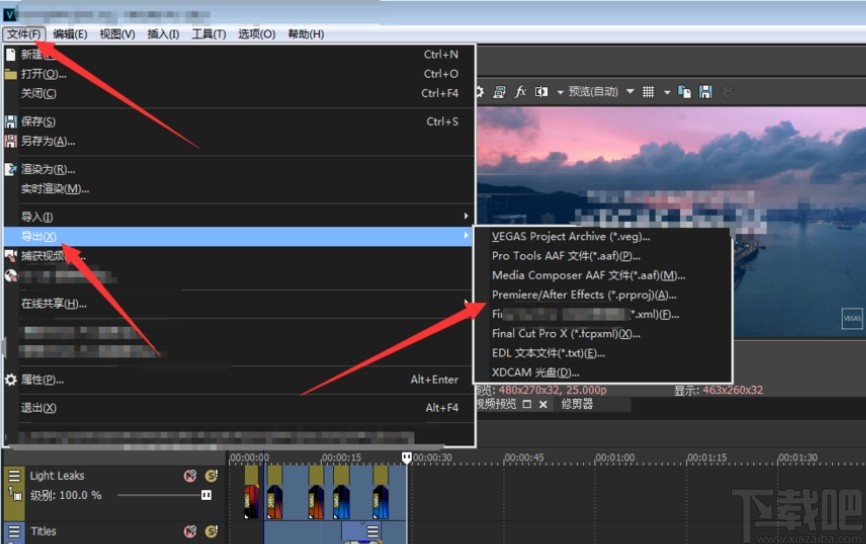Click the 级别: 100.0 % value
The height and width of the screenshot is (544, 866).
pyautogui.click(x=66, y=495)
